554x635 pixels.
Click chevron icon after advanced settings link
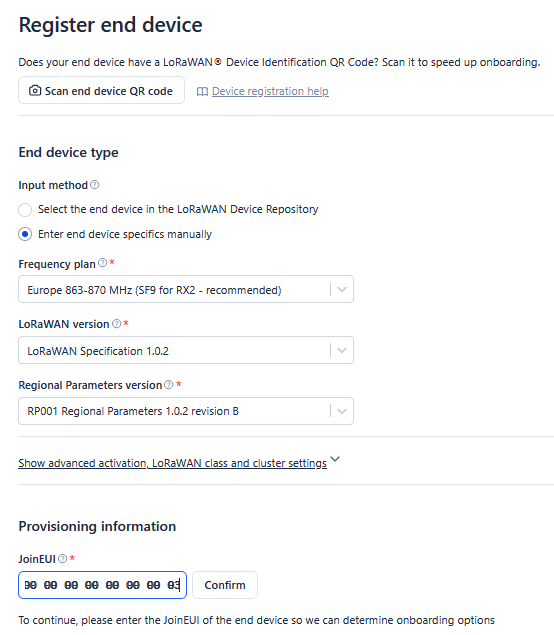coord(335,459)
